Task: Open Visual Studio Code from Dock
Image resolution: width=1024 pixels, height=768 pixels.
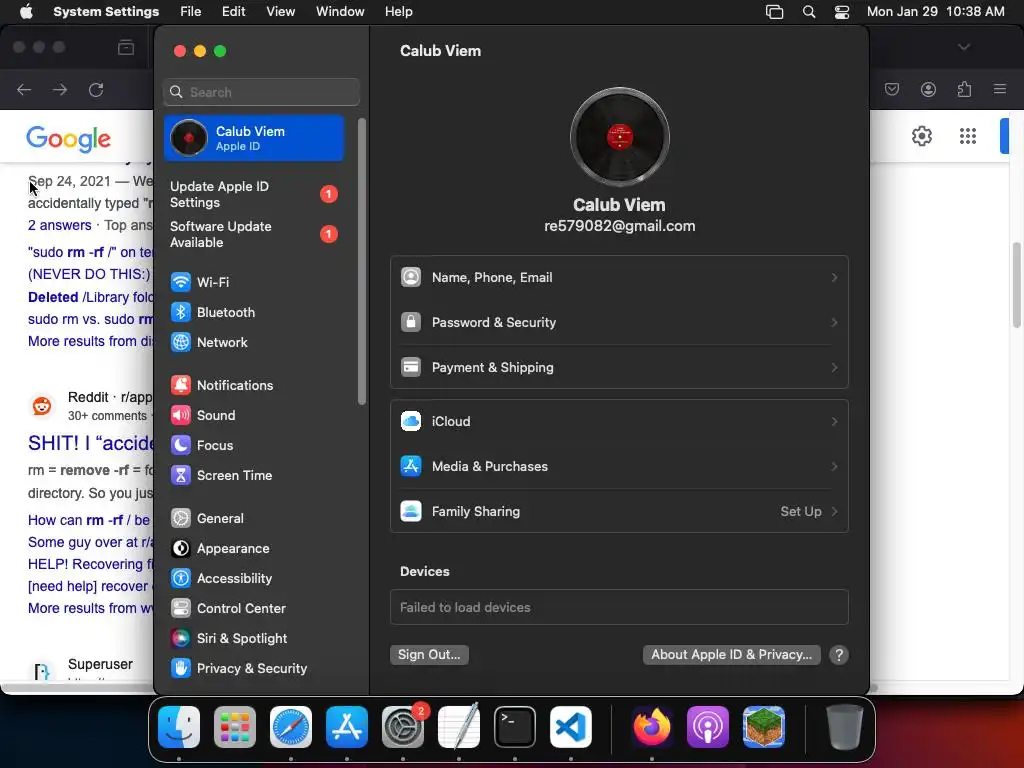Action: (x=571, y=727)
